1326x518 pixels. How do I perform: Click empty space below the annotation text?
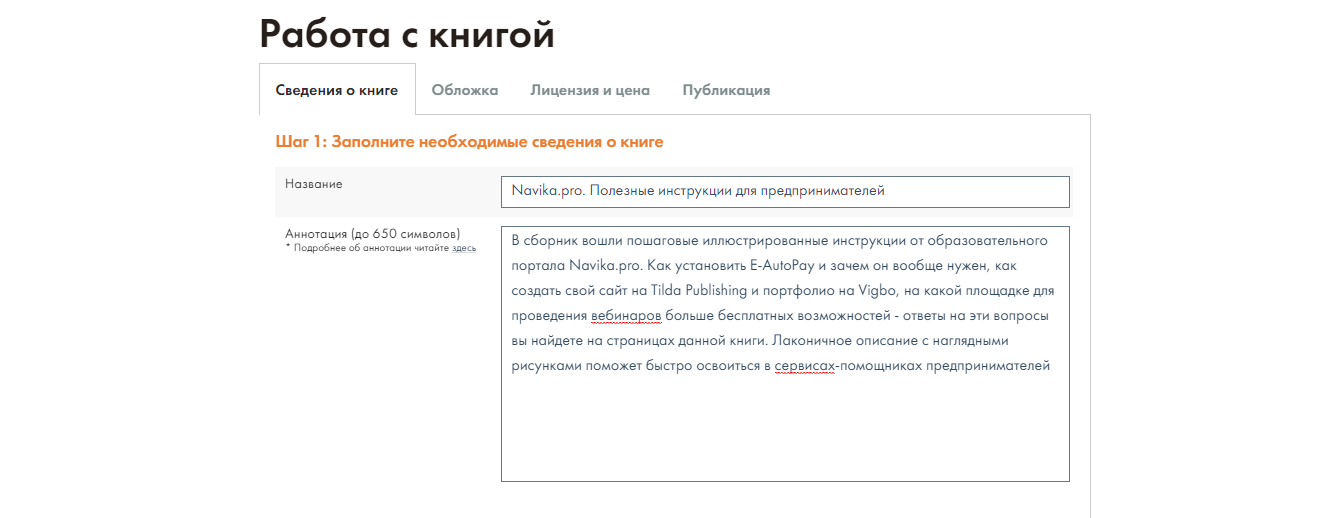click(x=784, y=430)
